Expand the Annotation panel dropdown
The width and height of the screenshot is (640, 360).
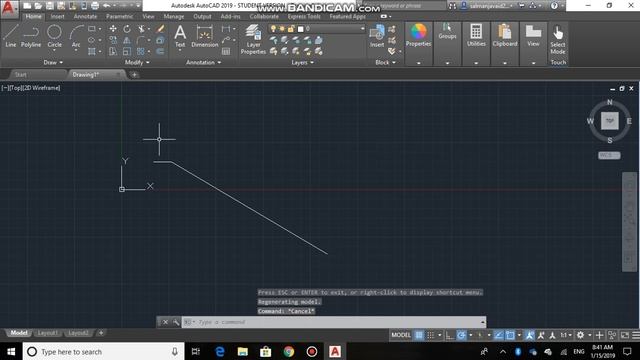click(x=203, y=62)
